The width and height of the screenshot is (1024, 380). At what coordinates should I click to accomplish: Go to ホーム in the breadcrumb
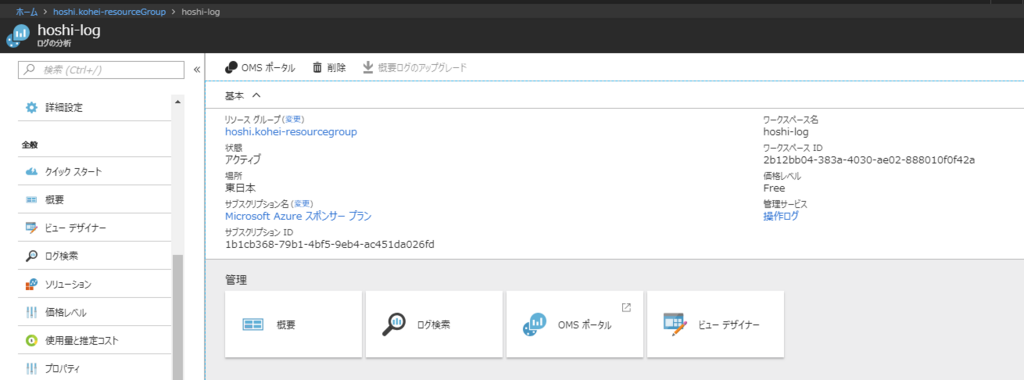tap(27, 12)
